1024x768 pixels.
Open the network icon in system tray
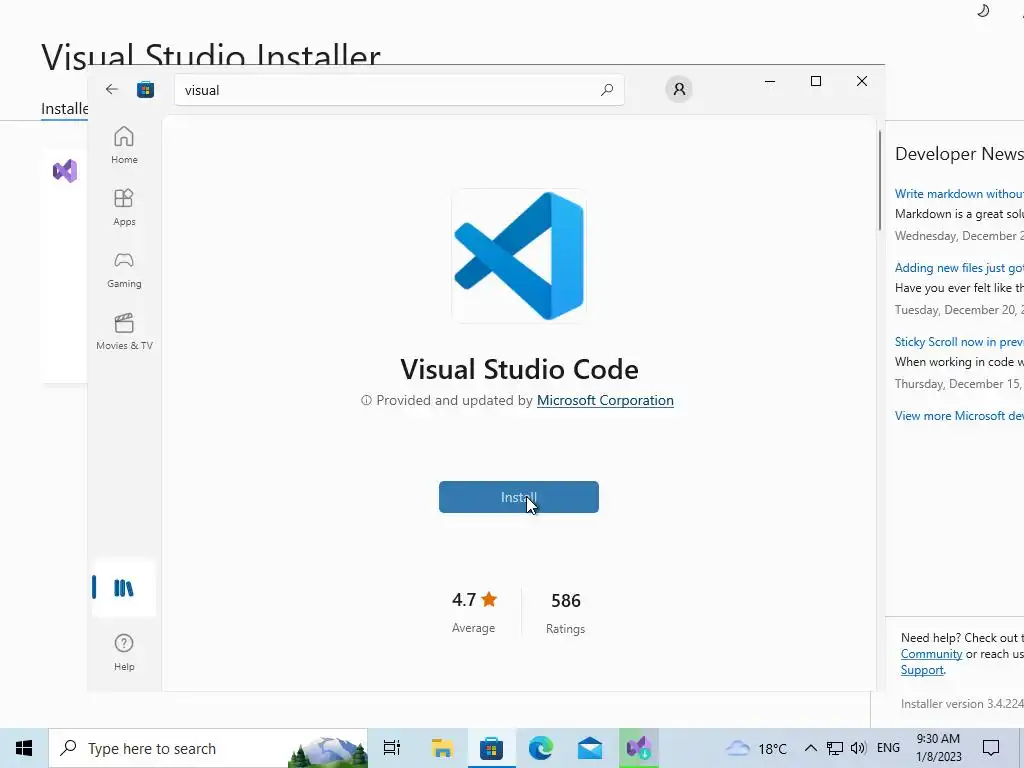coord(835,748)
